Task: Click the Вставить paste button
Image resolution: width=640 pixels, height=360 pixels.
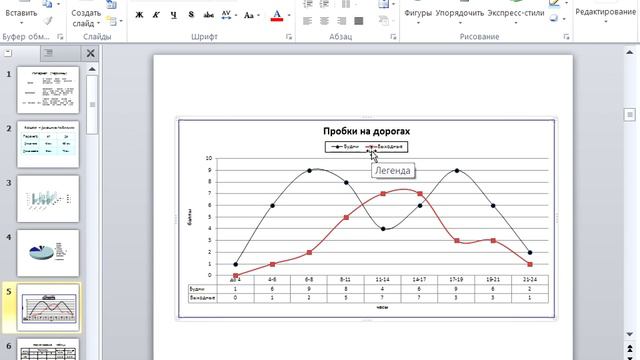Action: click(21, 13)
